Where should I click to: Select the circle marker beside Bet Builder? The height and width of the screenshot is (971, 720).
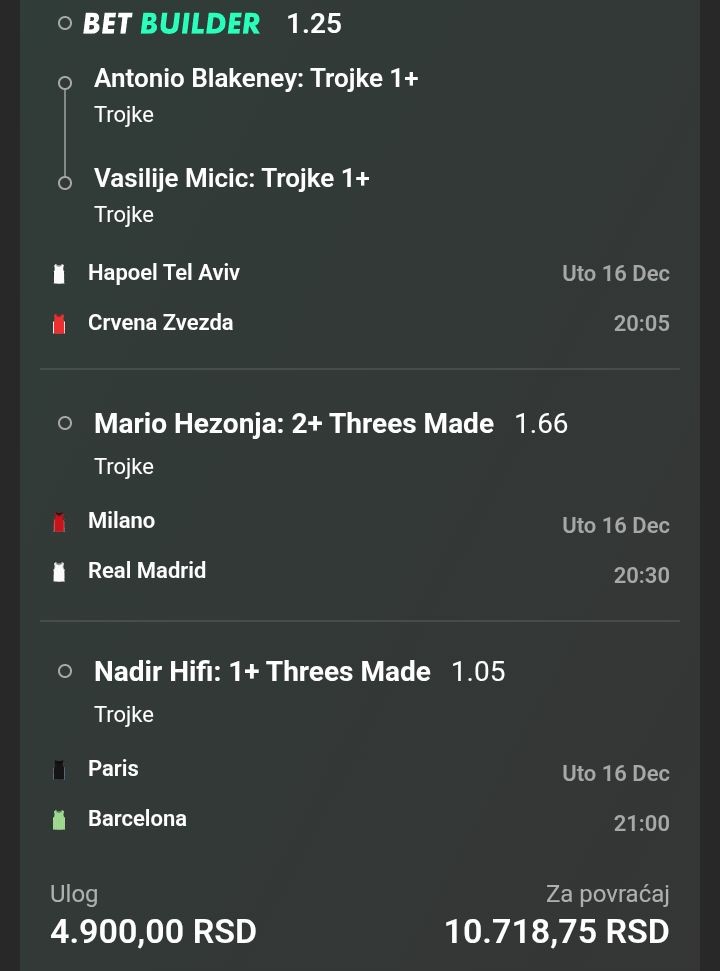point(65,23)
